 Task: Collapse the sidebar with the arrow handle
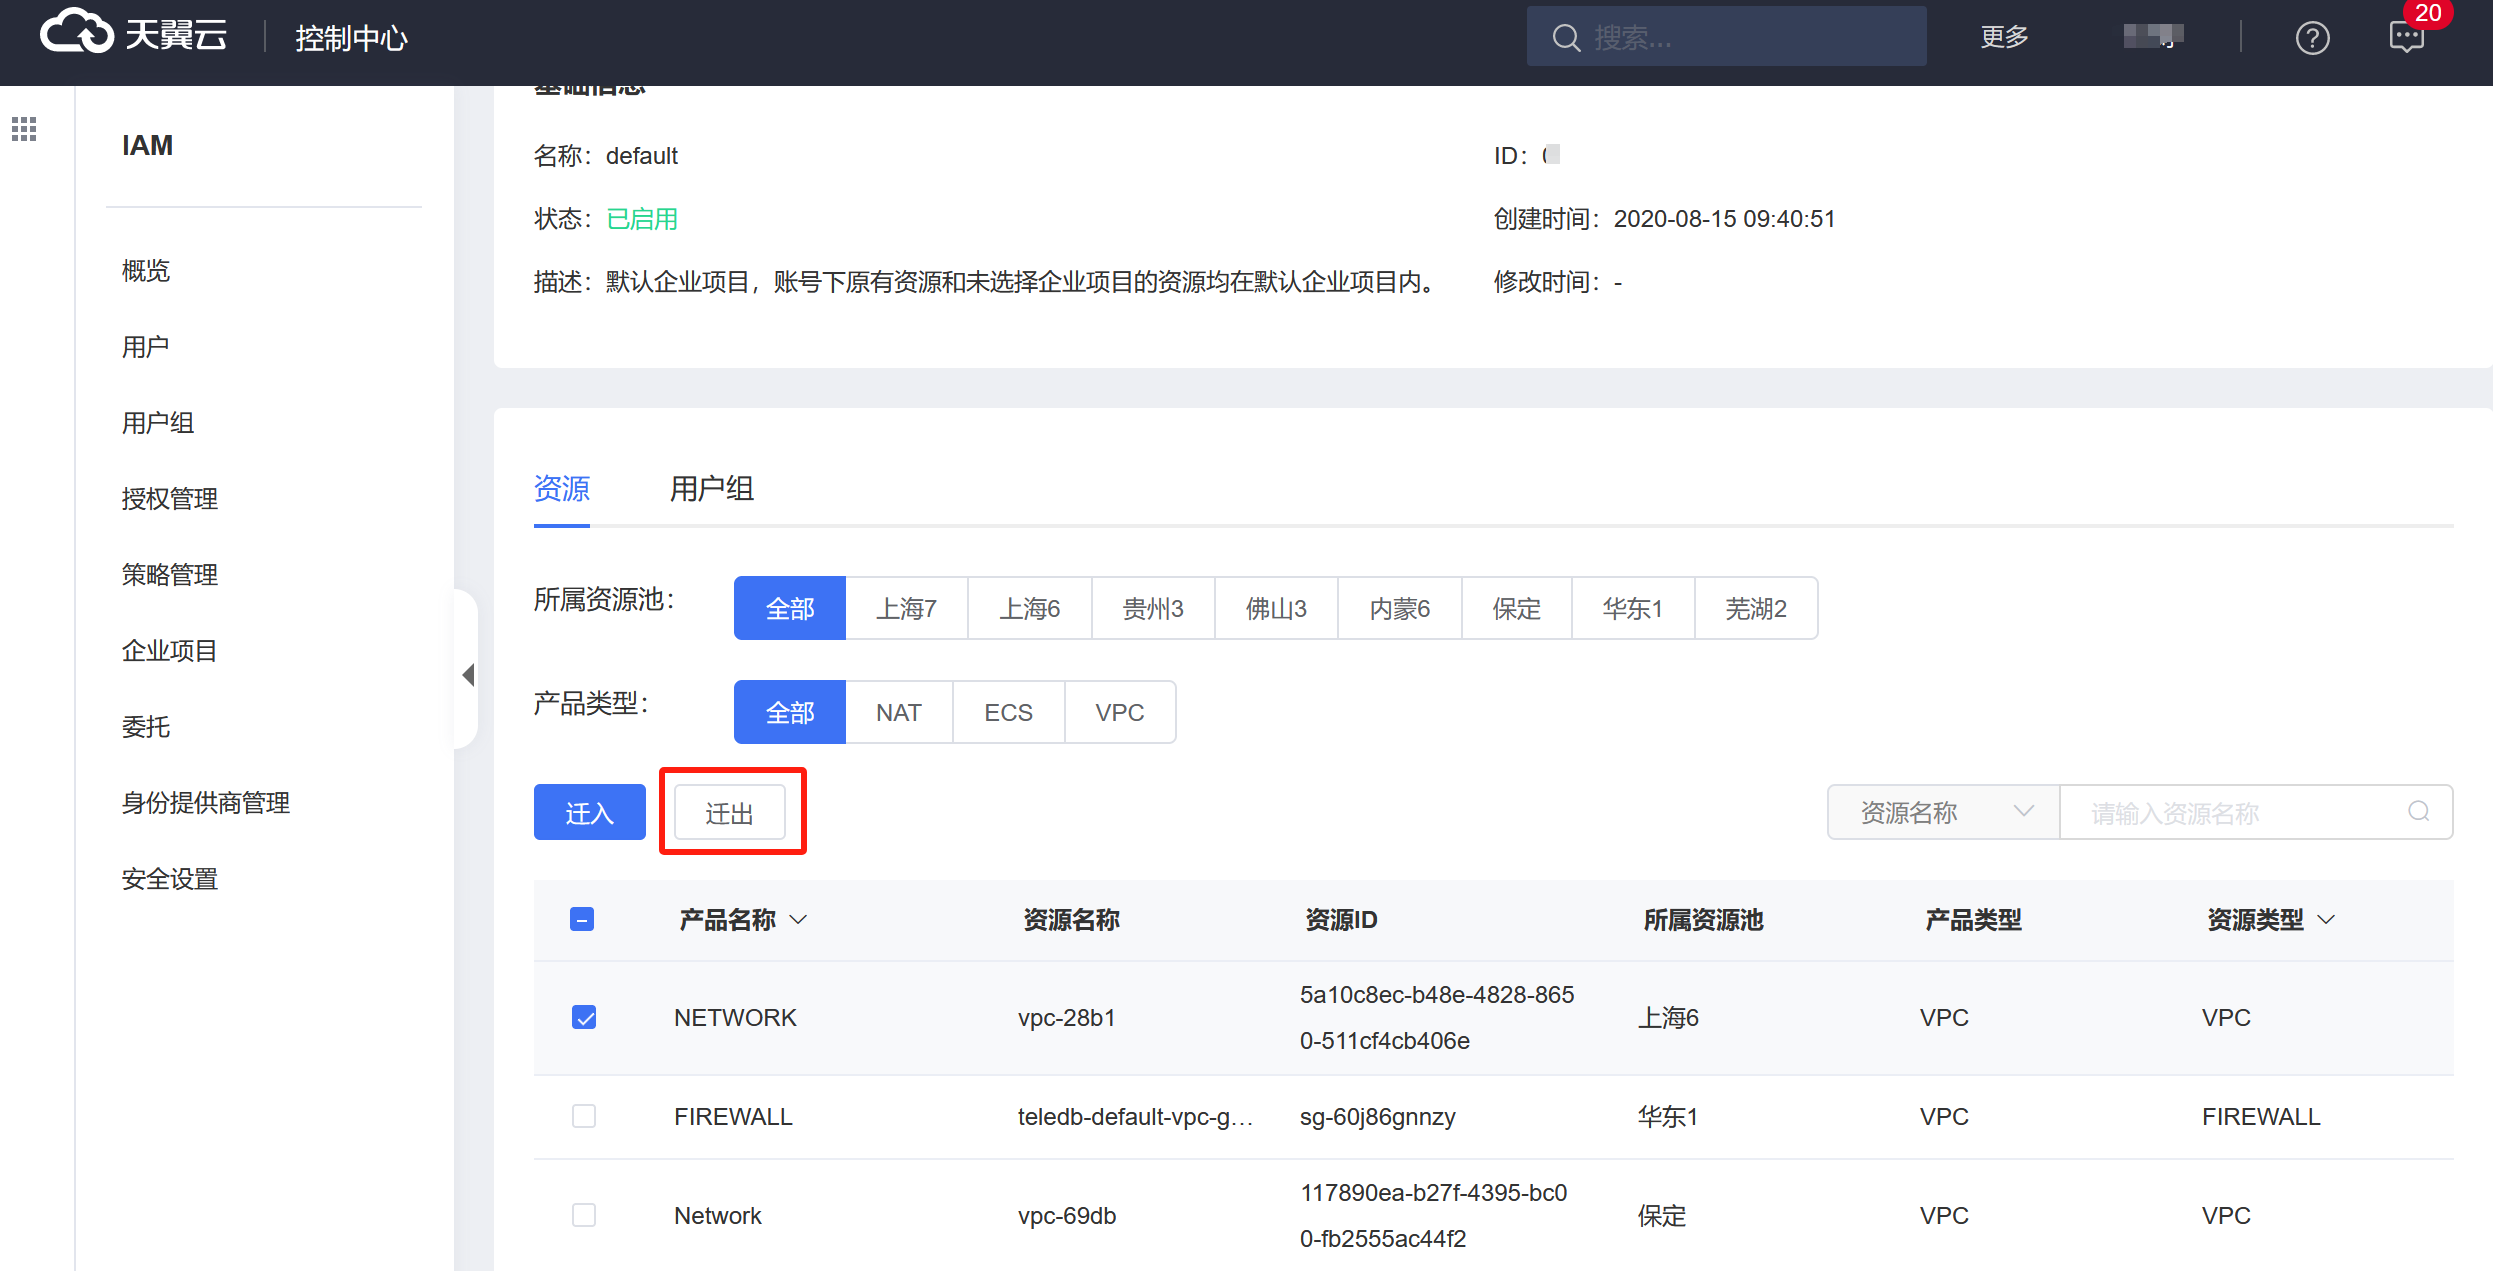pos(467,674)
